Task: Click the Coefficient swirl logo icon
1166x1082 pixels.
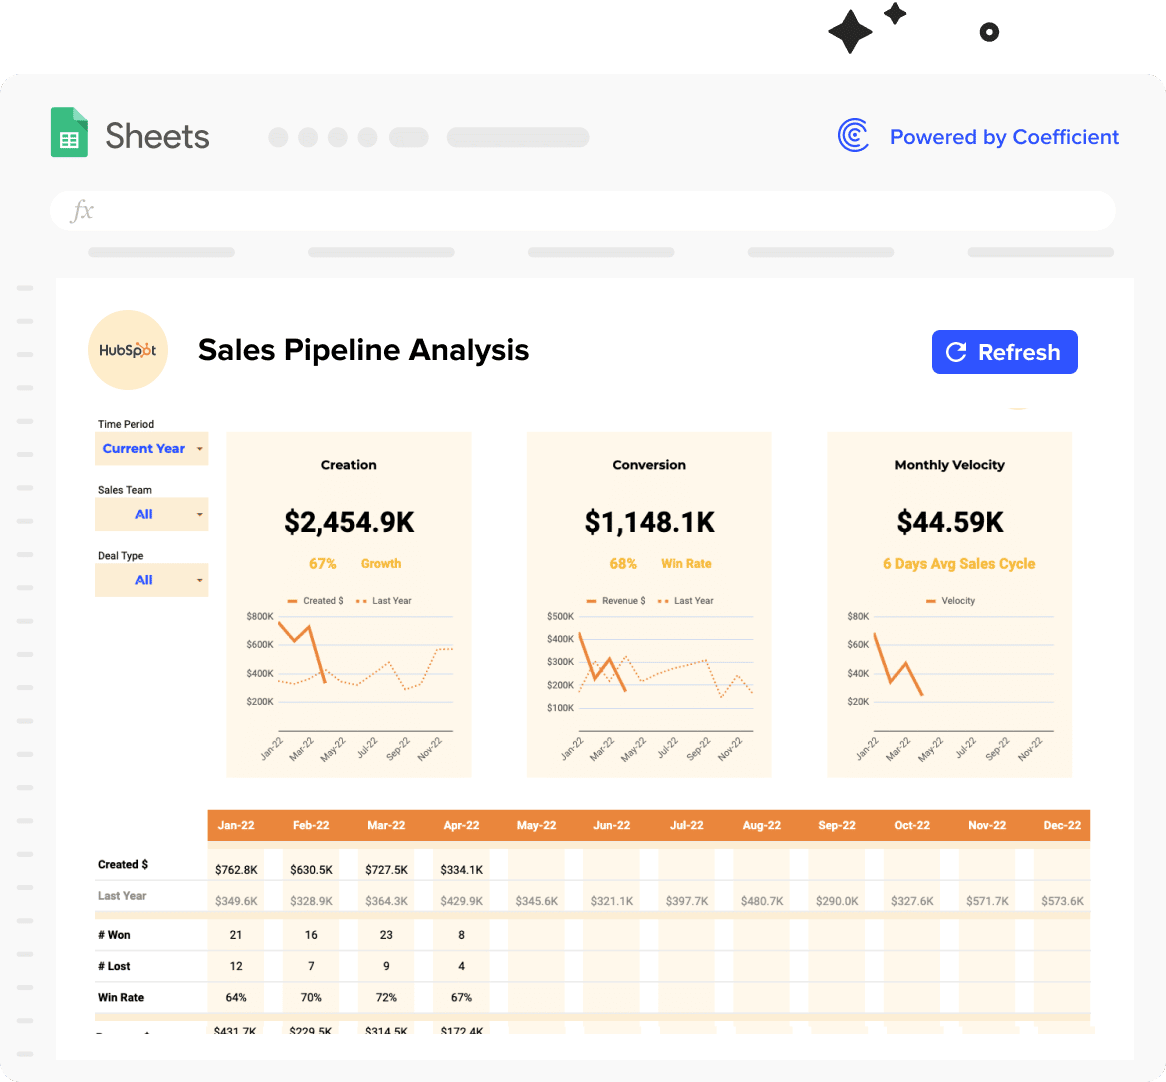Action: (x=853, y=135)
